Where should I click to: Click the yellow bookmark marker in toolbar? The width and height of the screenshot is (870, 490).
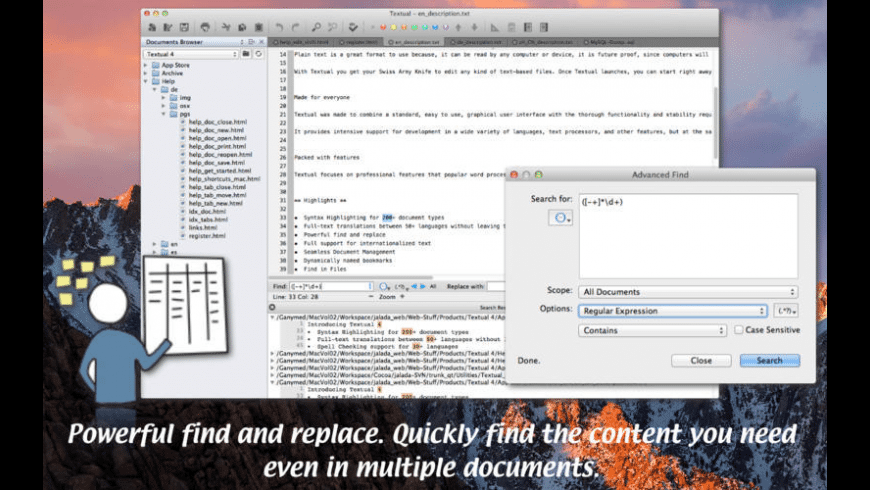point(393,27)
